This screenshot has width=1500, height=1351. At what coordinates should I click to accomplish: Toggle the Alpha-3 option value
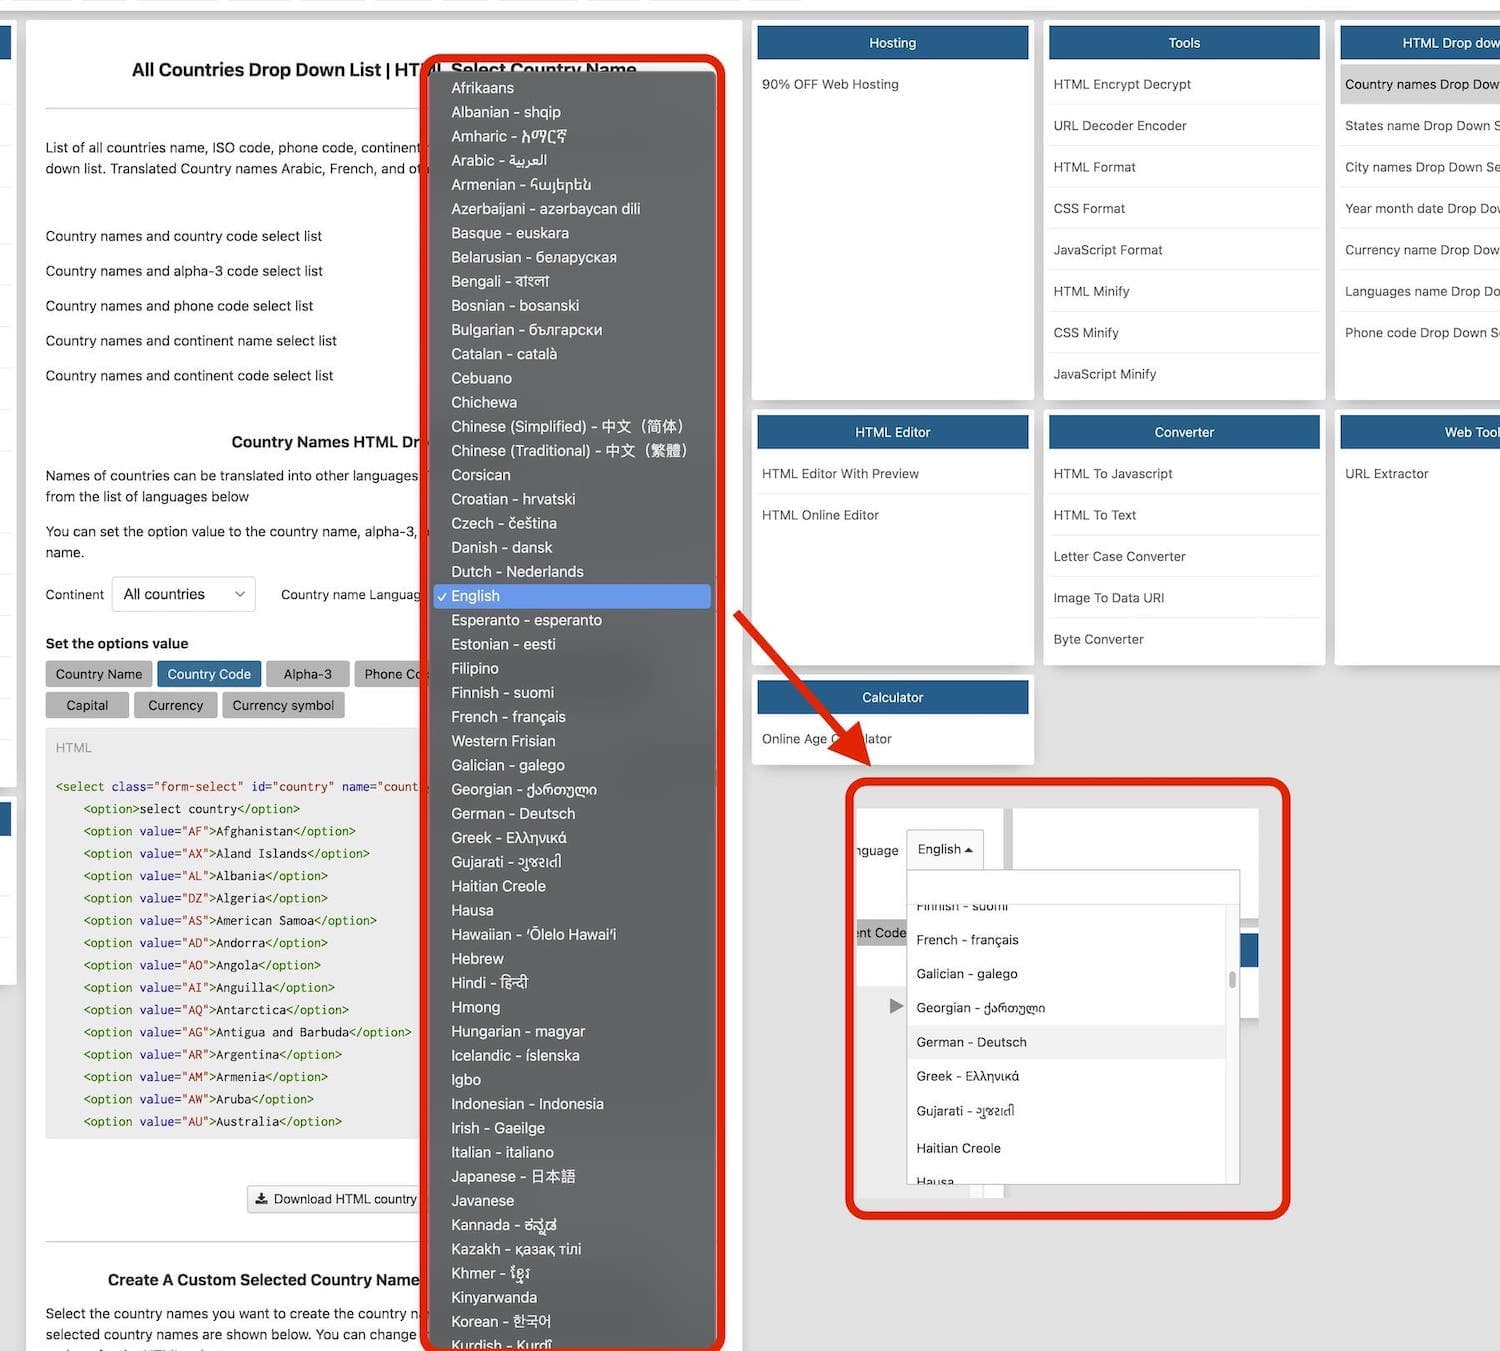coord(307,674)
